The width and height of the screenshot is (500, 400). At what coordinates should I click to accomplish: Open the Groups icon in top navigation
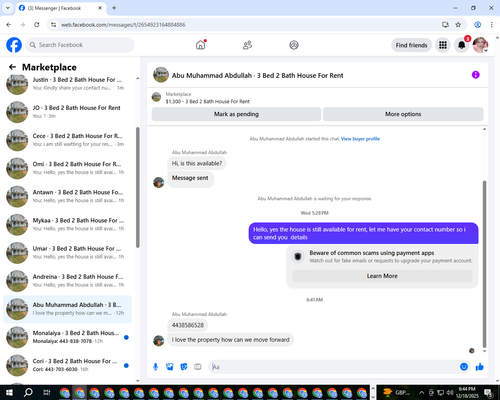(x=294, y=45)
